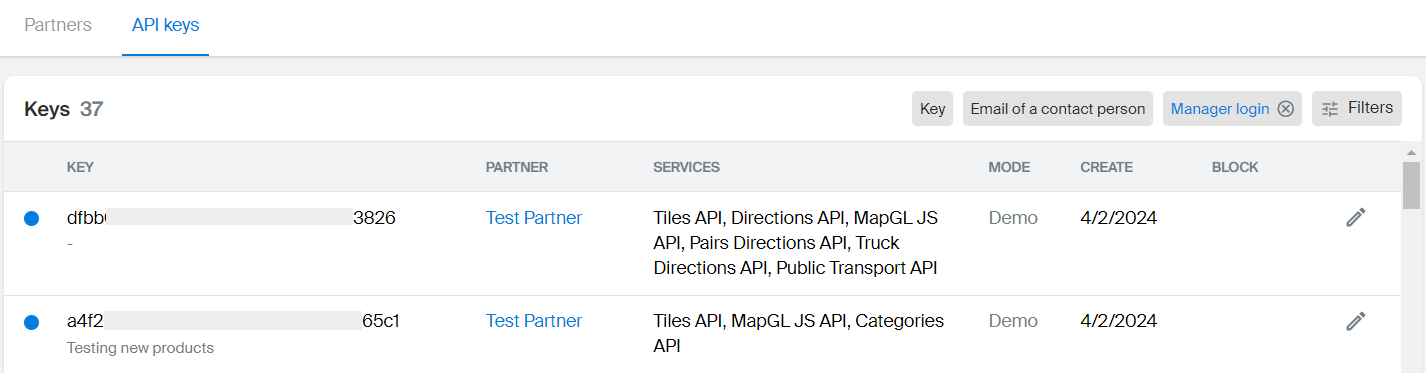Screen dimensions: 1426x373
Task: Open Test Partner link in first row
Action: (x=534, y=217)
